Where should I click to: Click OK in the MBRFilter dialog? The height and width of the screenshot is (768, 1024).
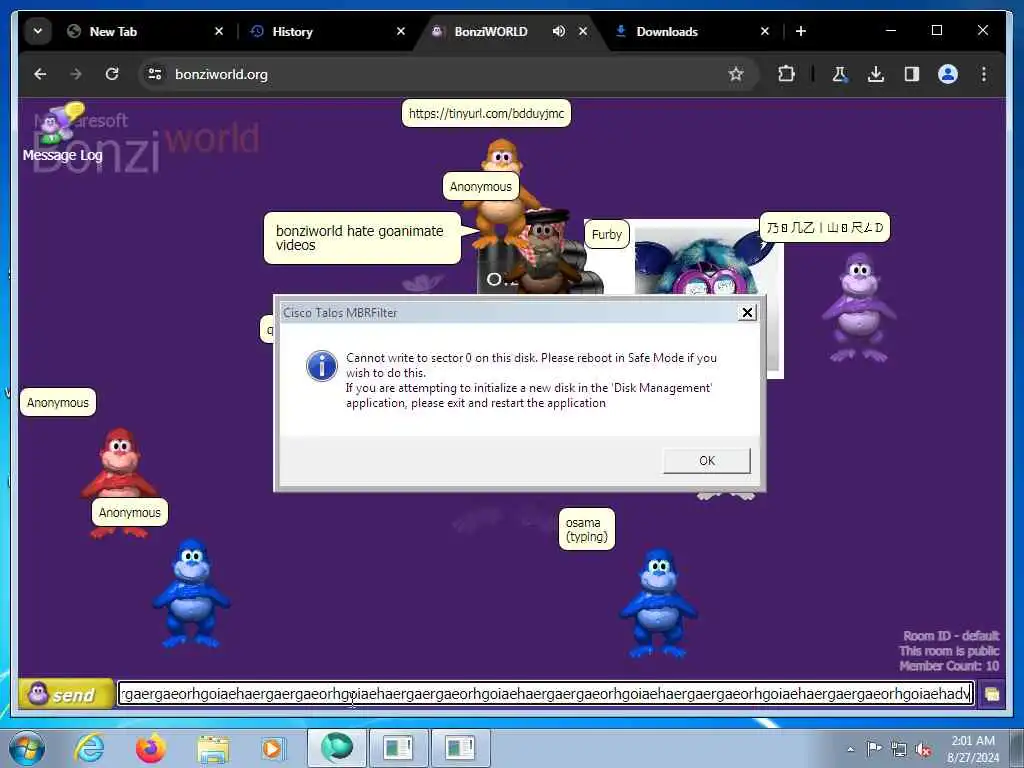(707, 460)
